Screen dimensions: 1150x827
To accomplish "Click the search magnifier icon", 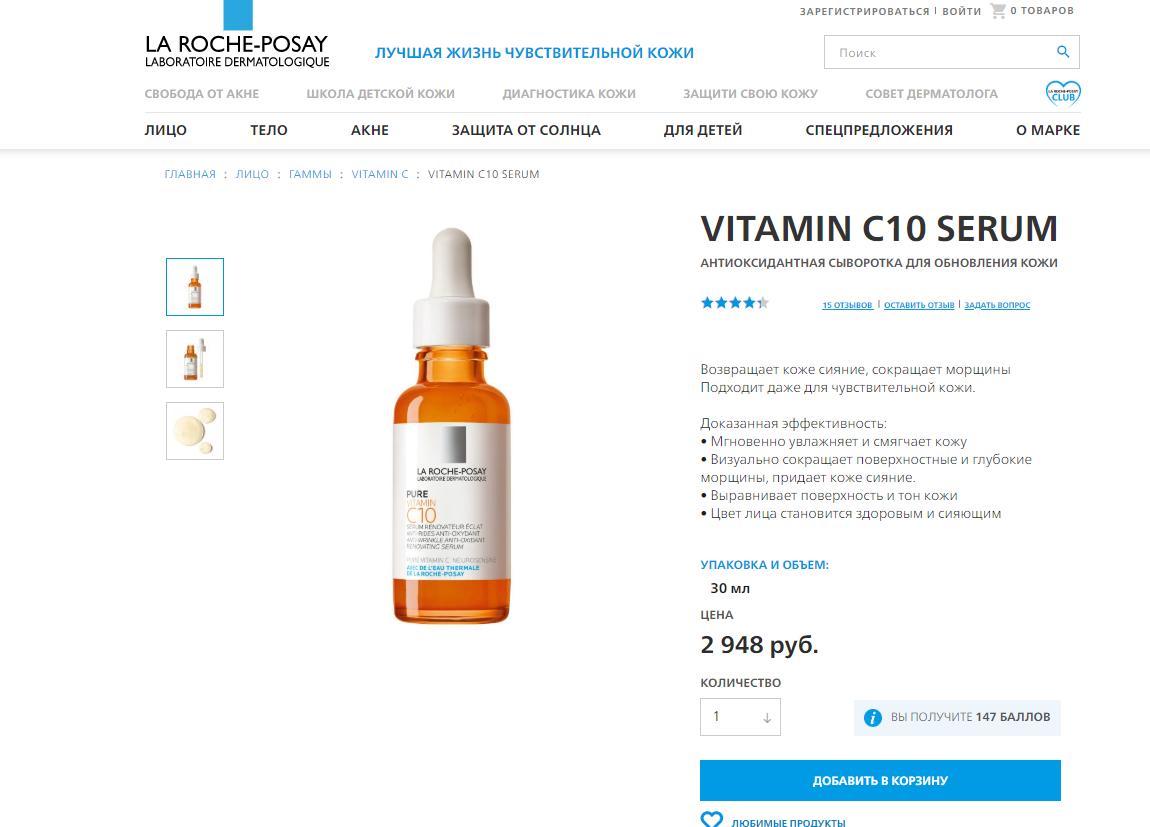I will 1063,52.
